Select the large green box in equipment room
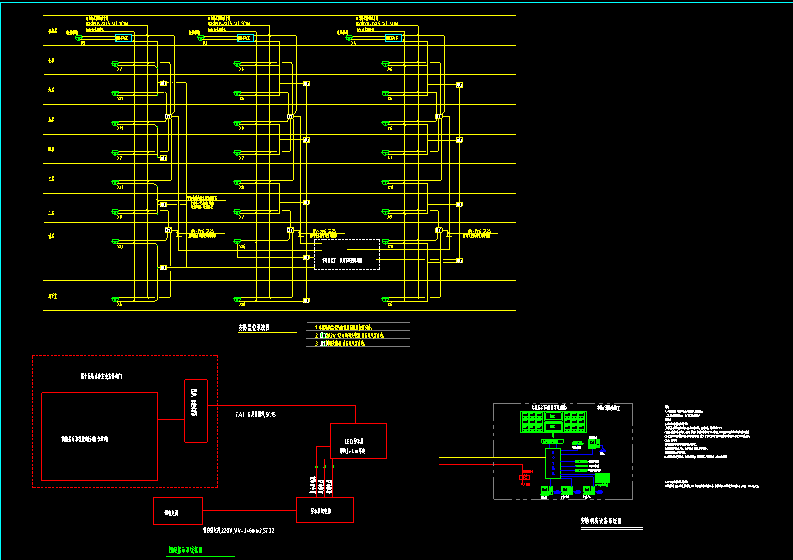This screenshot has width=793, height=560. coord(601,479)
